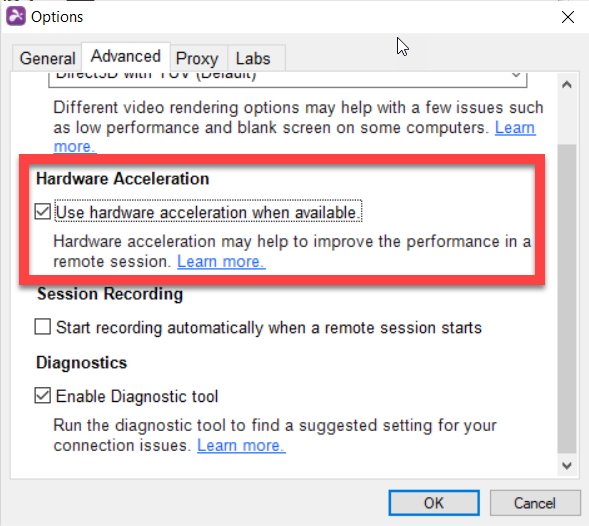Open the Proxy tab
This screenshot has height=526, width=589.
[x=197, y=59]
